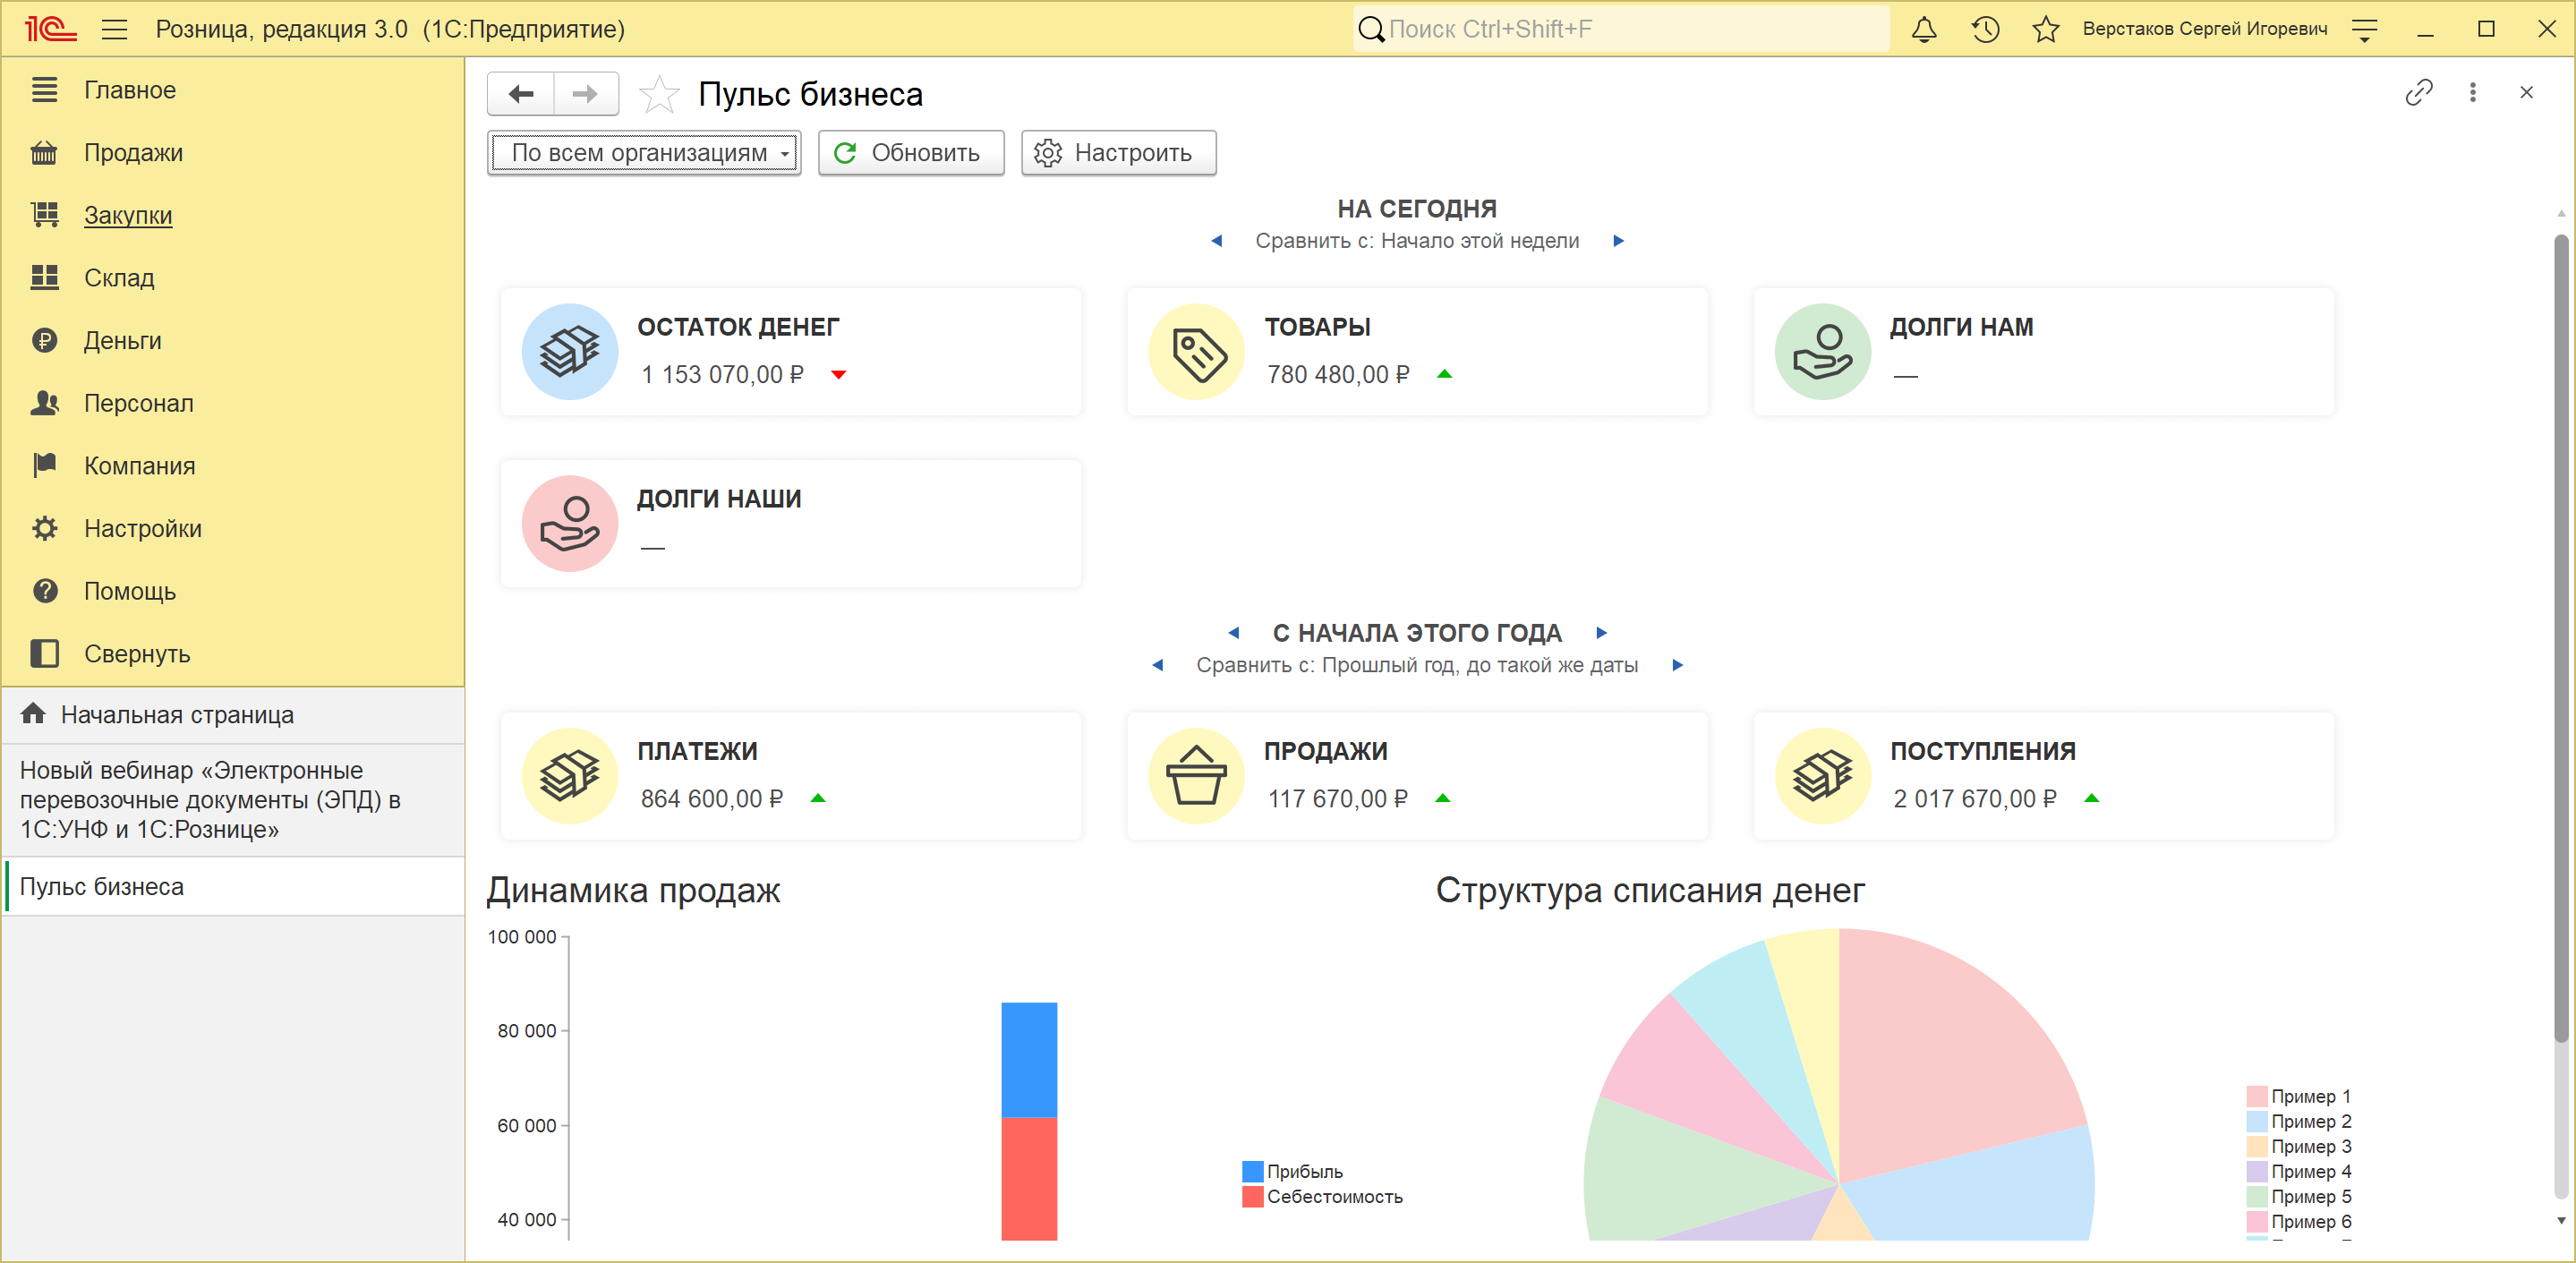Previous period before С начала этого года
This screenshot has width=2576, height=1263.
[1234, 633]
